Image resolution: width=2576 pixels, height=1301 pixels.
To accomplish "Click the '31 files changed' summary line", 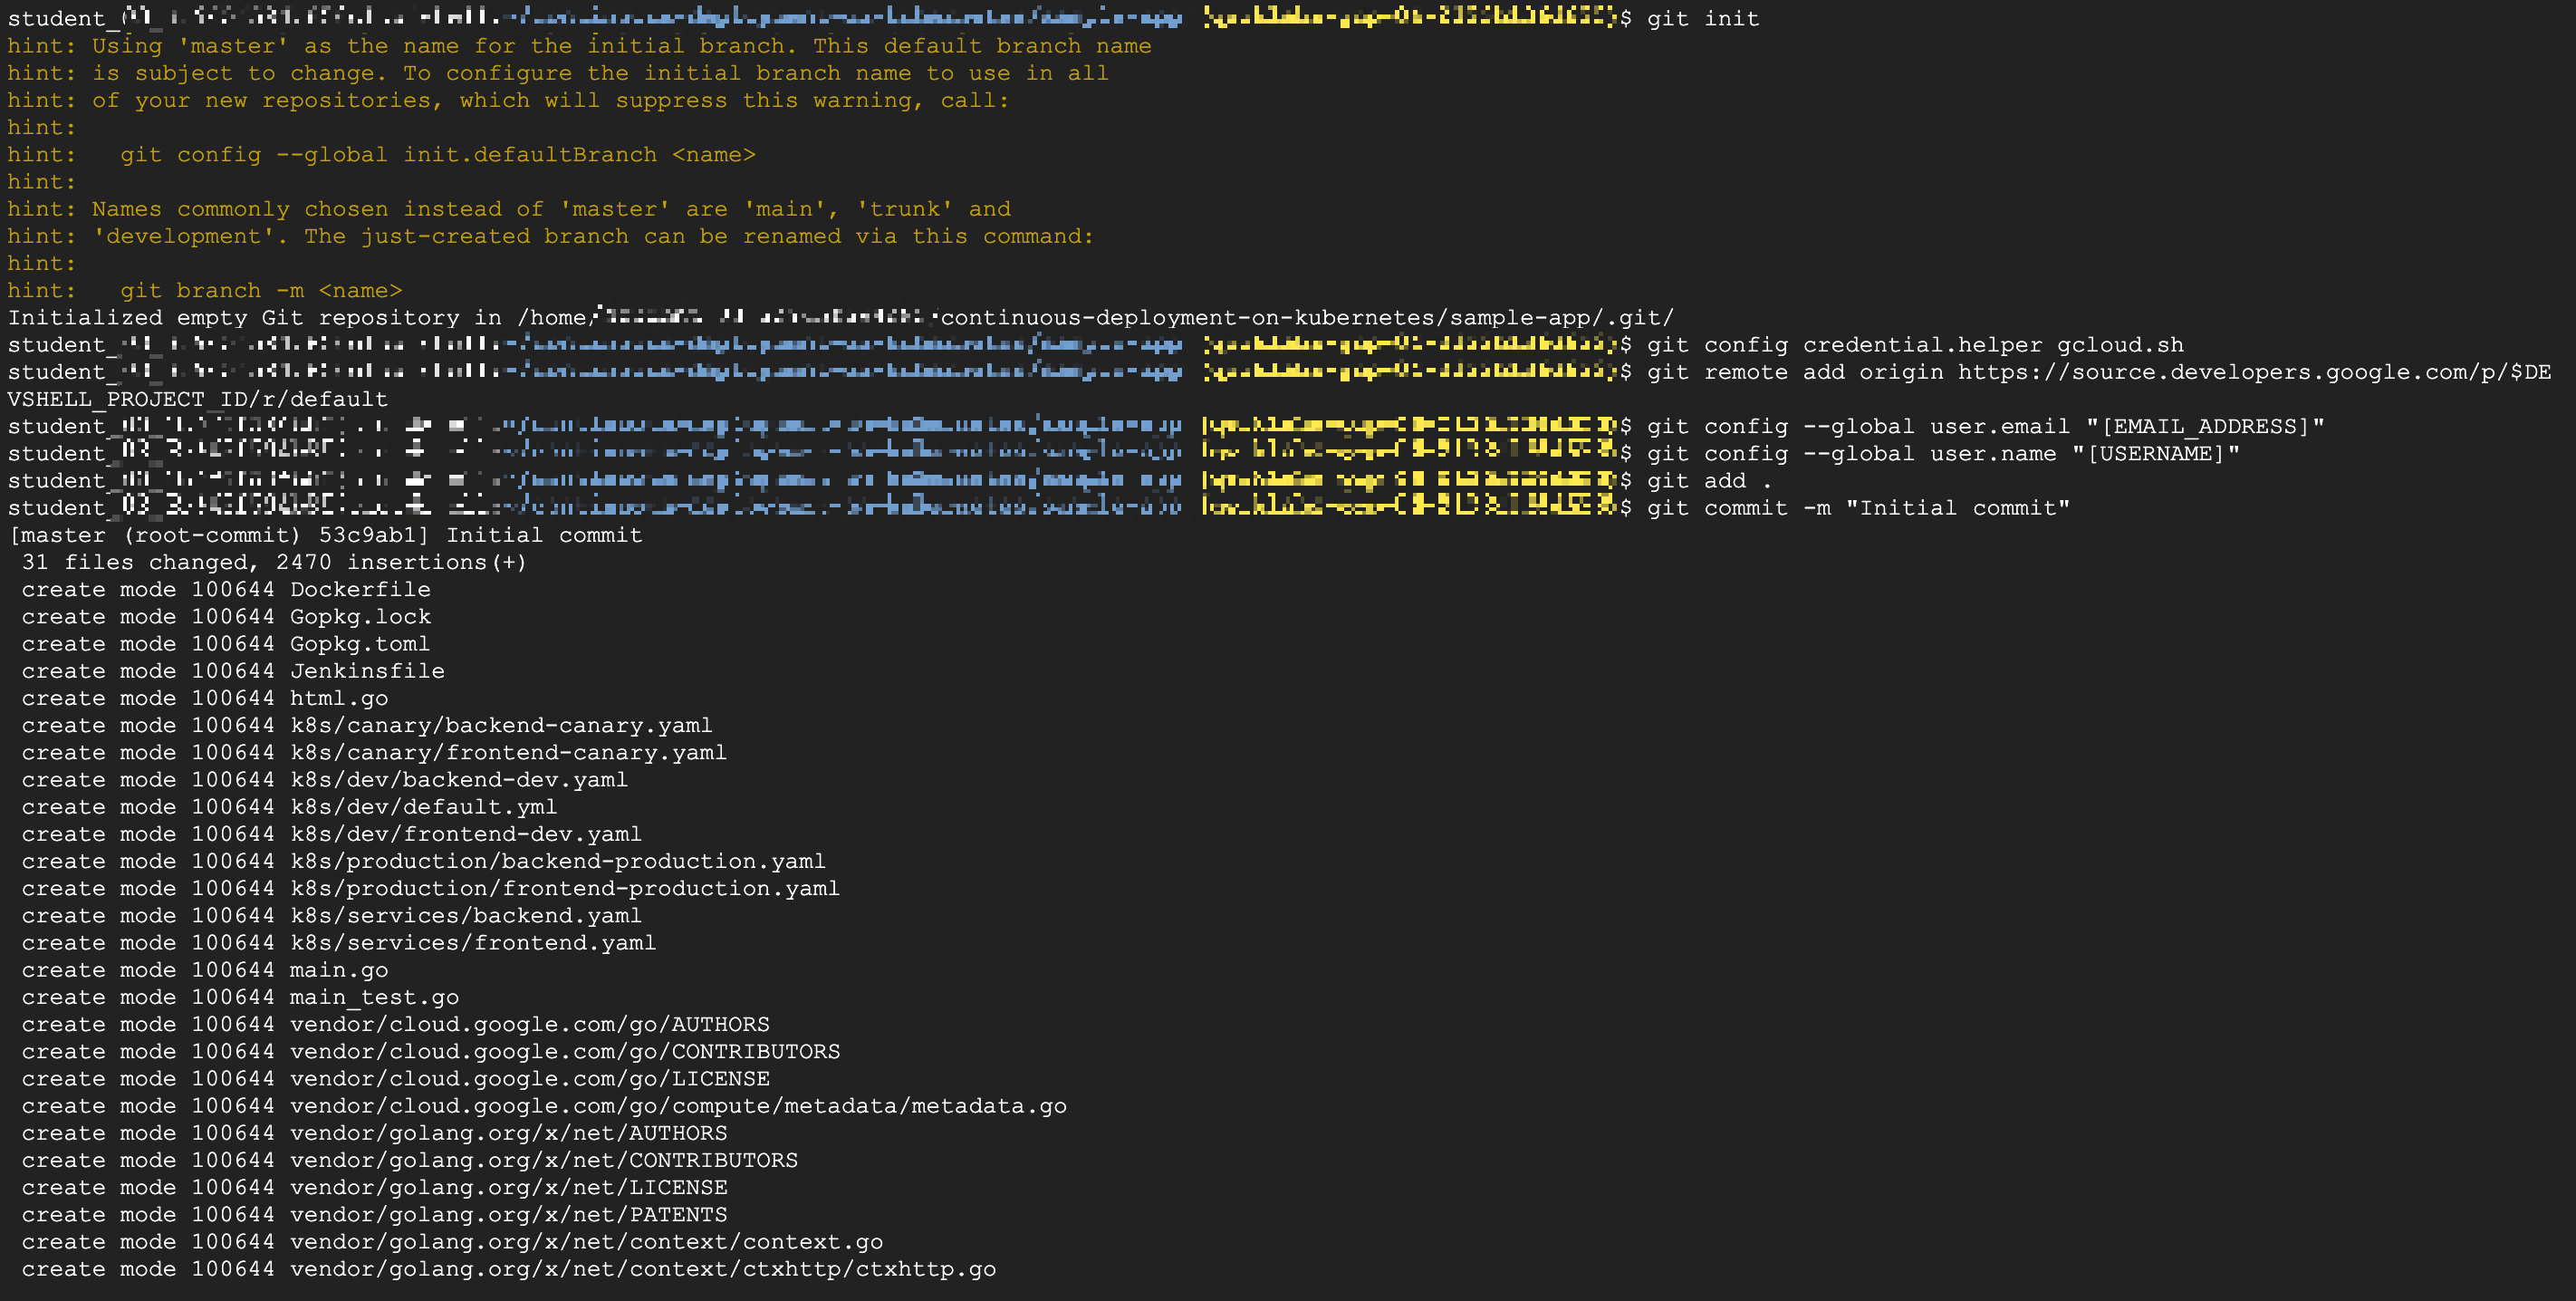I will 274,562.
